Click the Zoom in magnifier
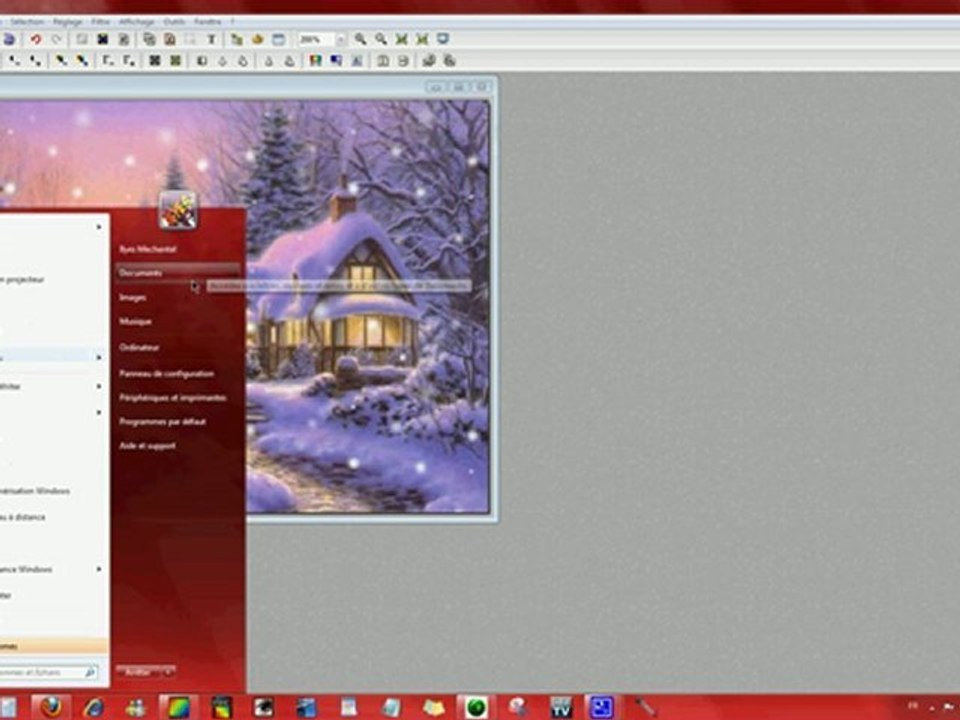The height and width of the screenshot is (720, 960). (361, 39)
